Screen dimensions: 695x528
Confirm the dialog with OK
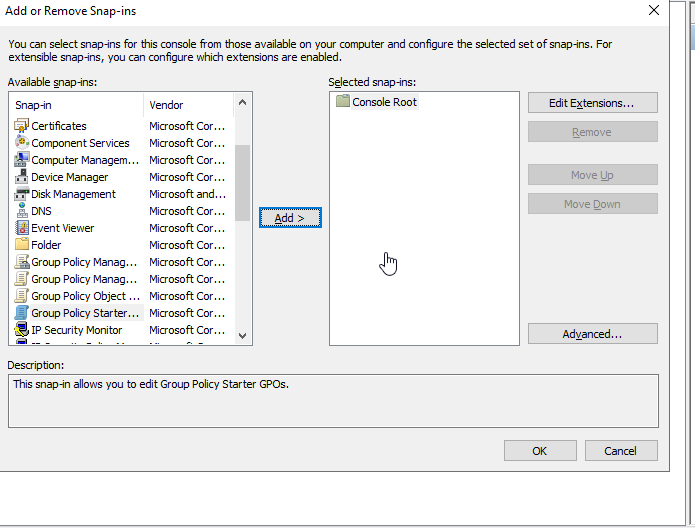tap(540, 451)
